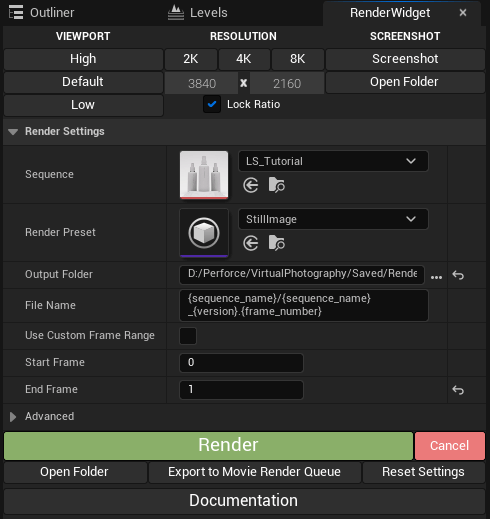The width and height of the screenshot is (490, 519).
Task: Click Export to Movie Render Queue
Action: point(255,472)
